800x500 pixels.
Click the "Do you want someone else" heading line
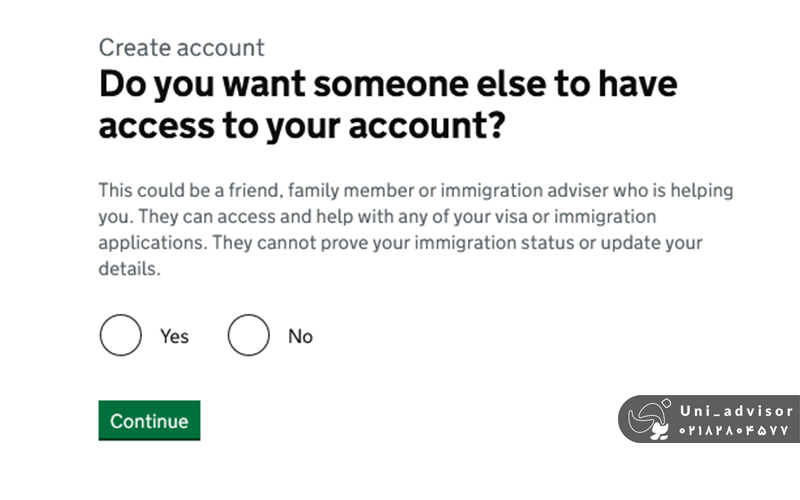[387, 84]
